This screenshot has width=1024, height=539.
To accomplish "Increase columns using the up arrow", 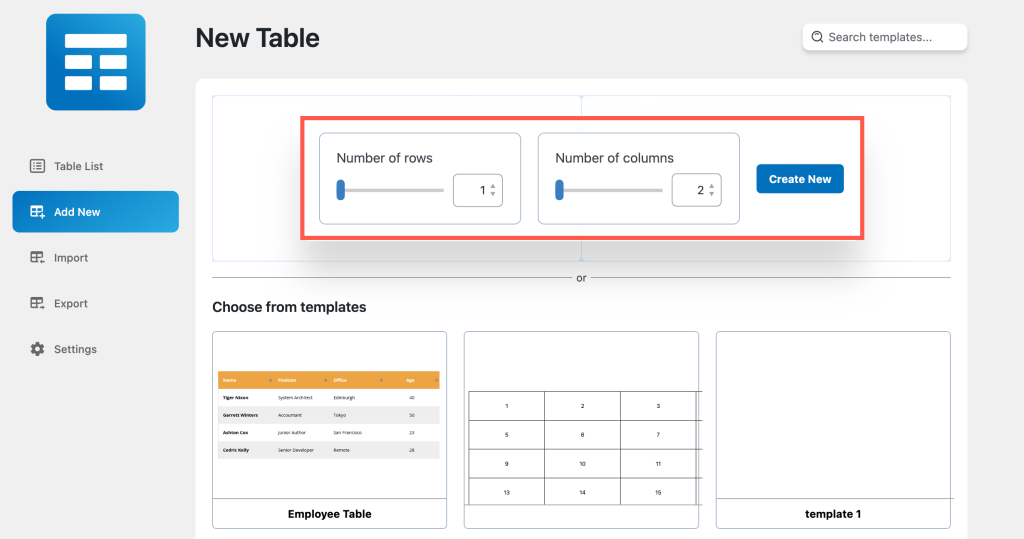I will pos(712,185).
